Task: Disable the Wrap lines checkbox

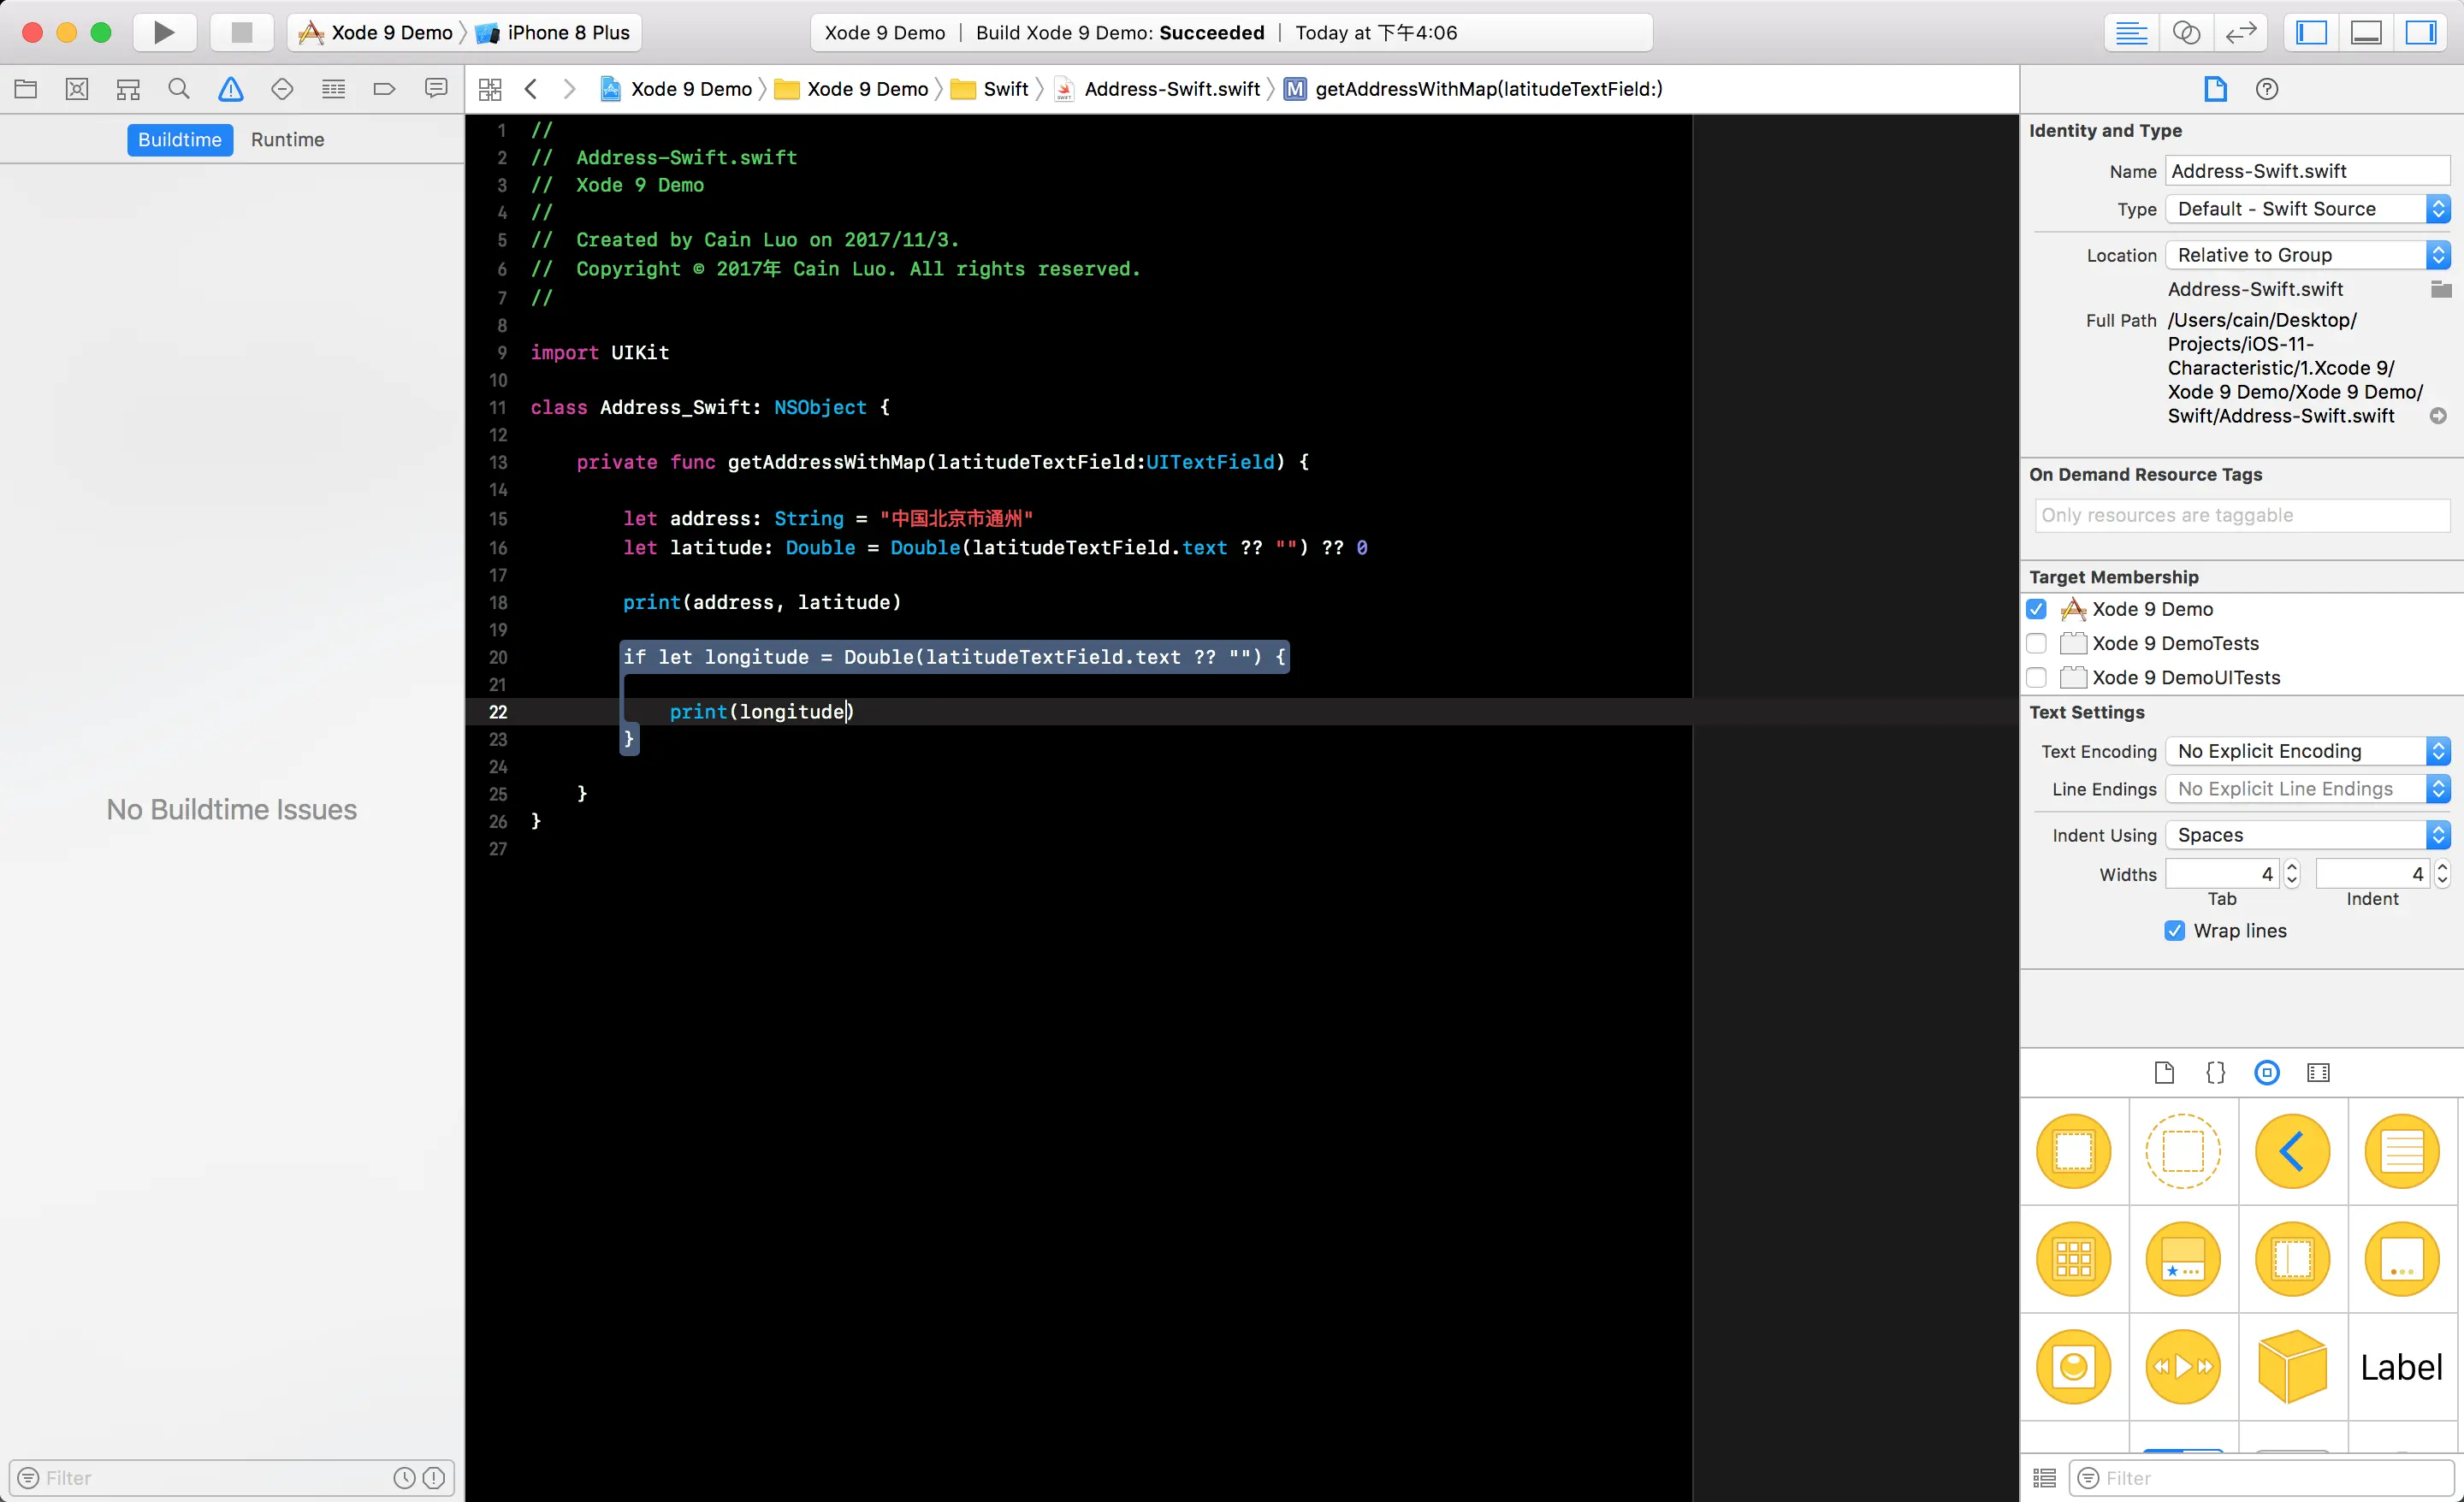Action: 2174,931
